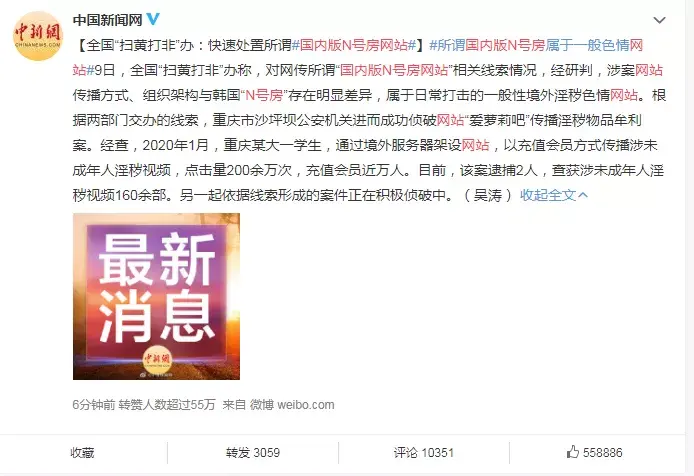Click the thumbs-up like icon
694x476 pixels.
[573, 452]
